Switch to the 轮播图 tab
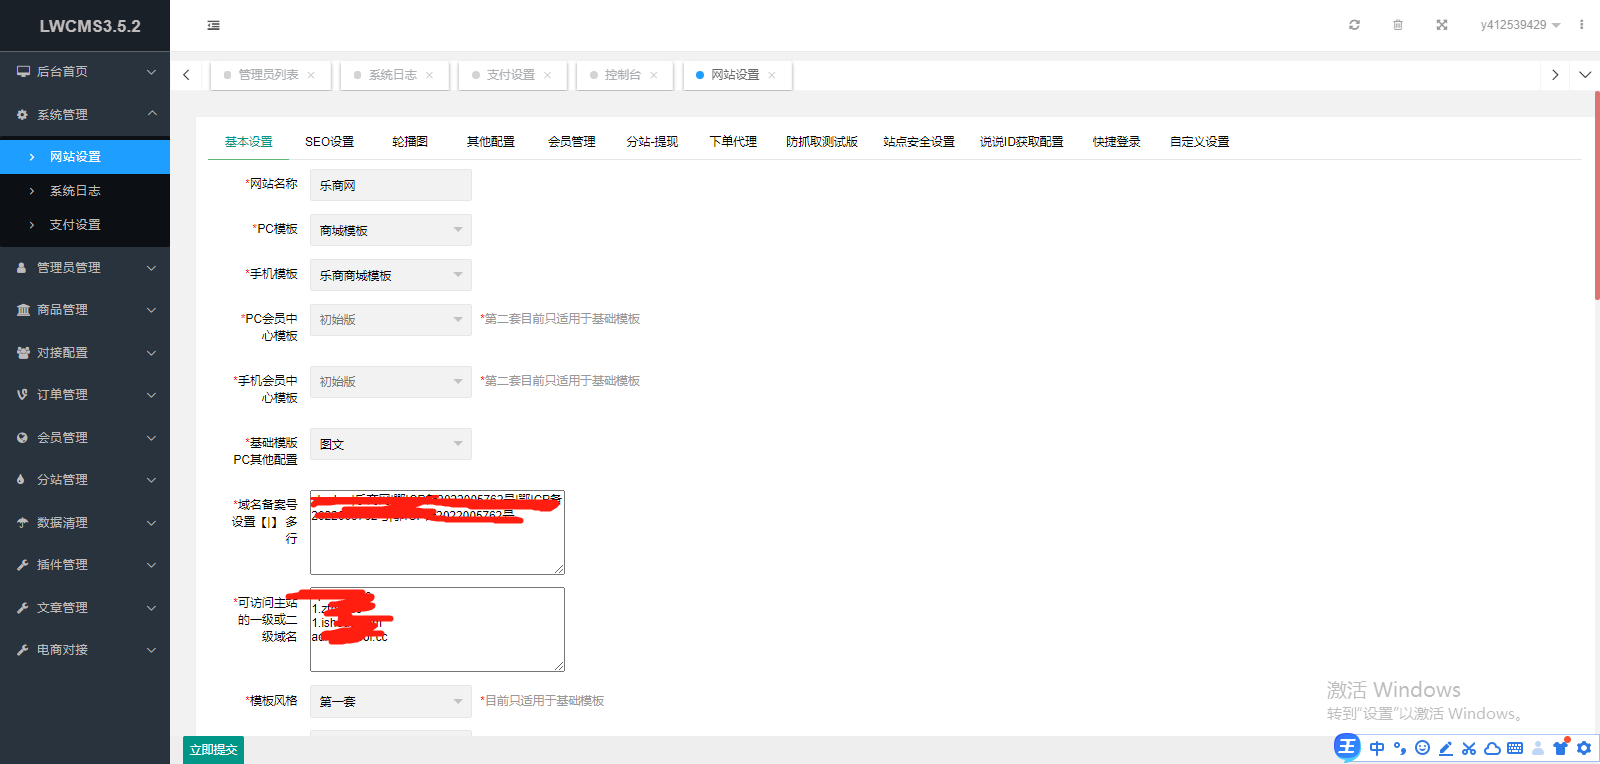 (410, 142)
